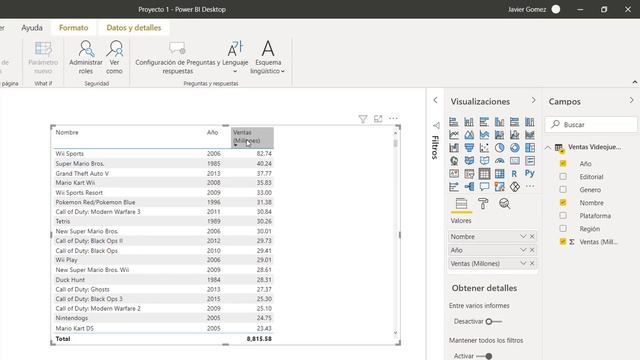Select the area chart visualization

[x=469, y=135]
